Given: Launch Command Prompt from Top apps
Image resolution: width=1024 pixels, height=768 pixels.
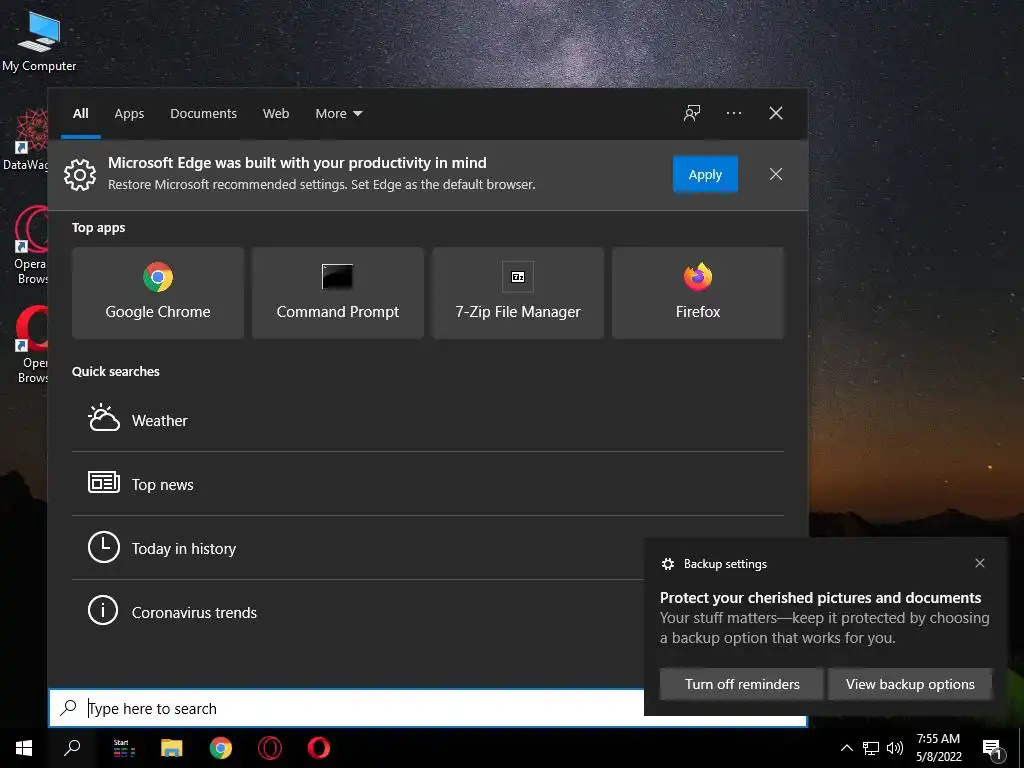Looking at the screenshot, I should point(338,293).
